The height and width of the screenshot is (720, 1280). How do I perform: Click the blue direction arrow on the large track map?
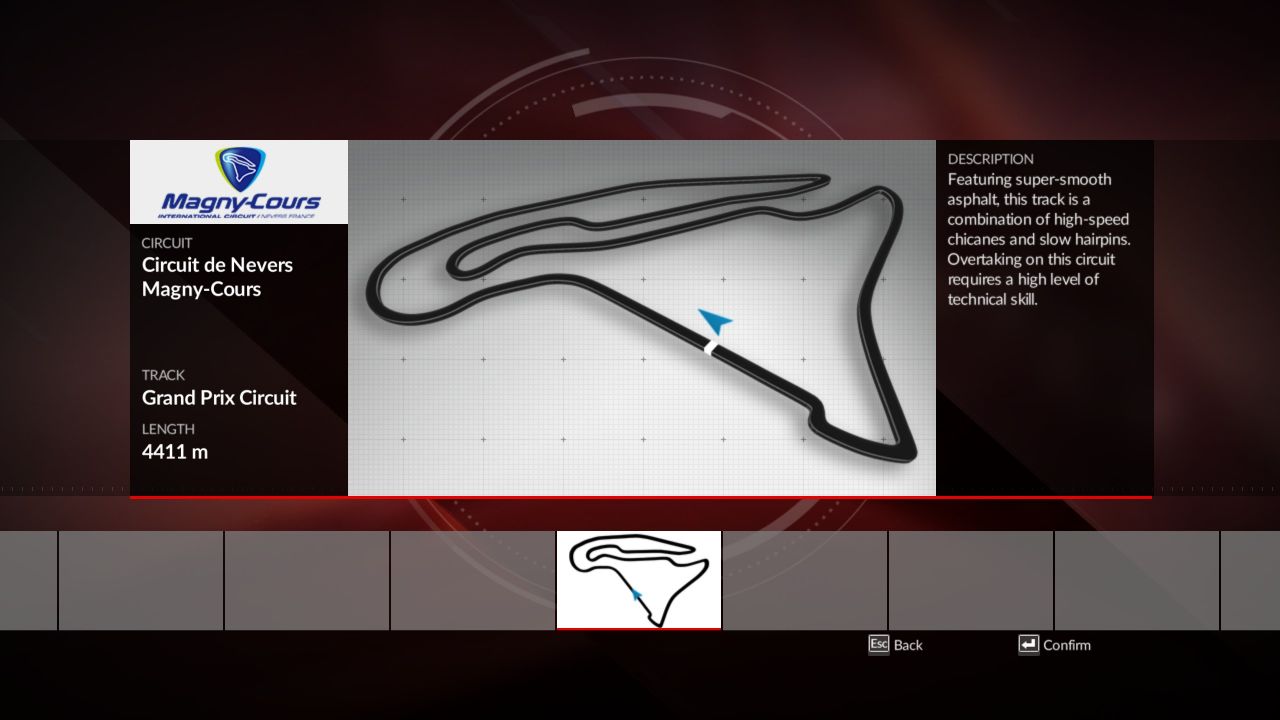coord(714,322)
